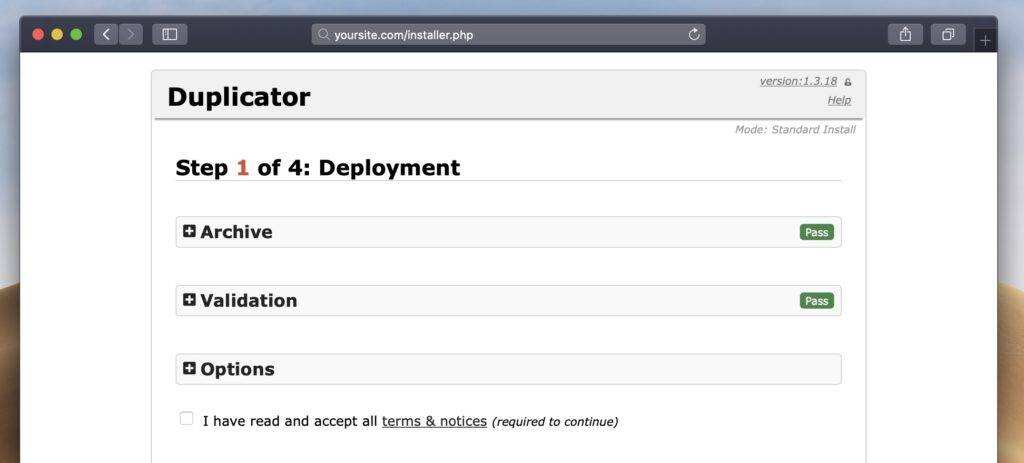
Task: Enter full screen with green window button
Action: point(76,35)
